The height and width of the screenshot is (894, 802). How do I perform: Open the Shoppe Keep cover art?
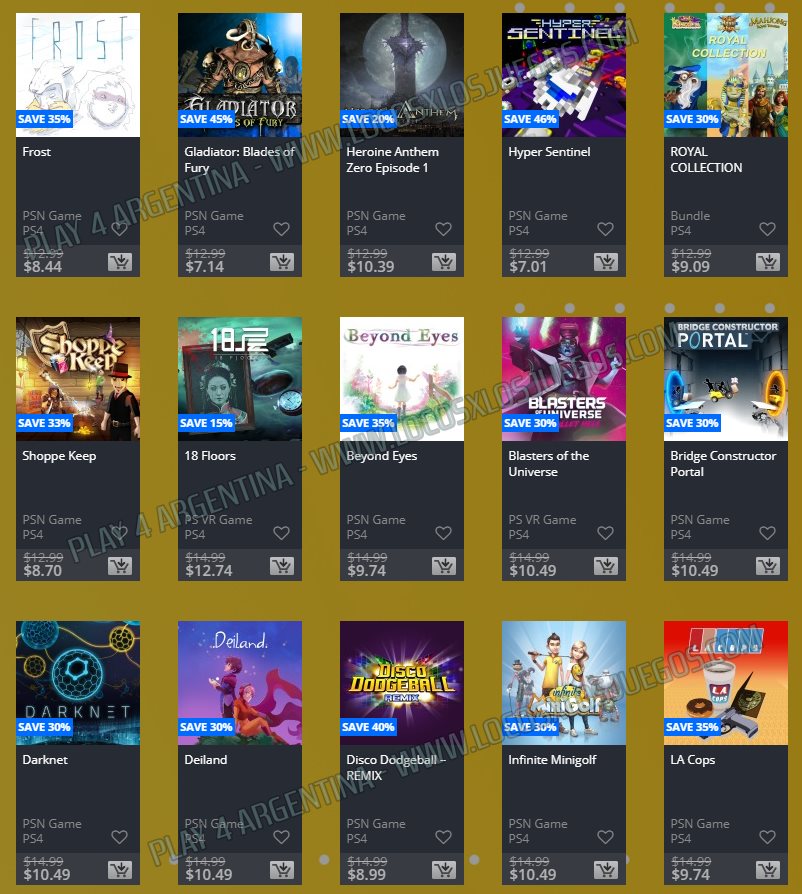click(78, 379)
